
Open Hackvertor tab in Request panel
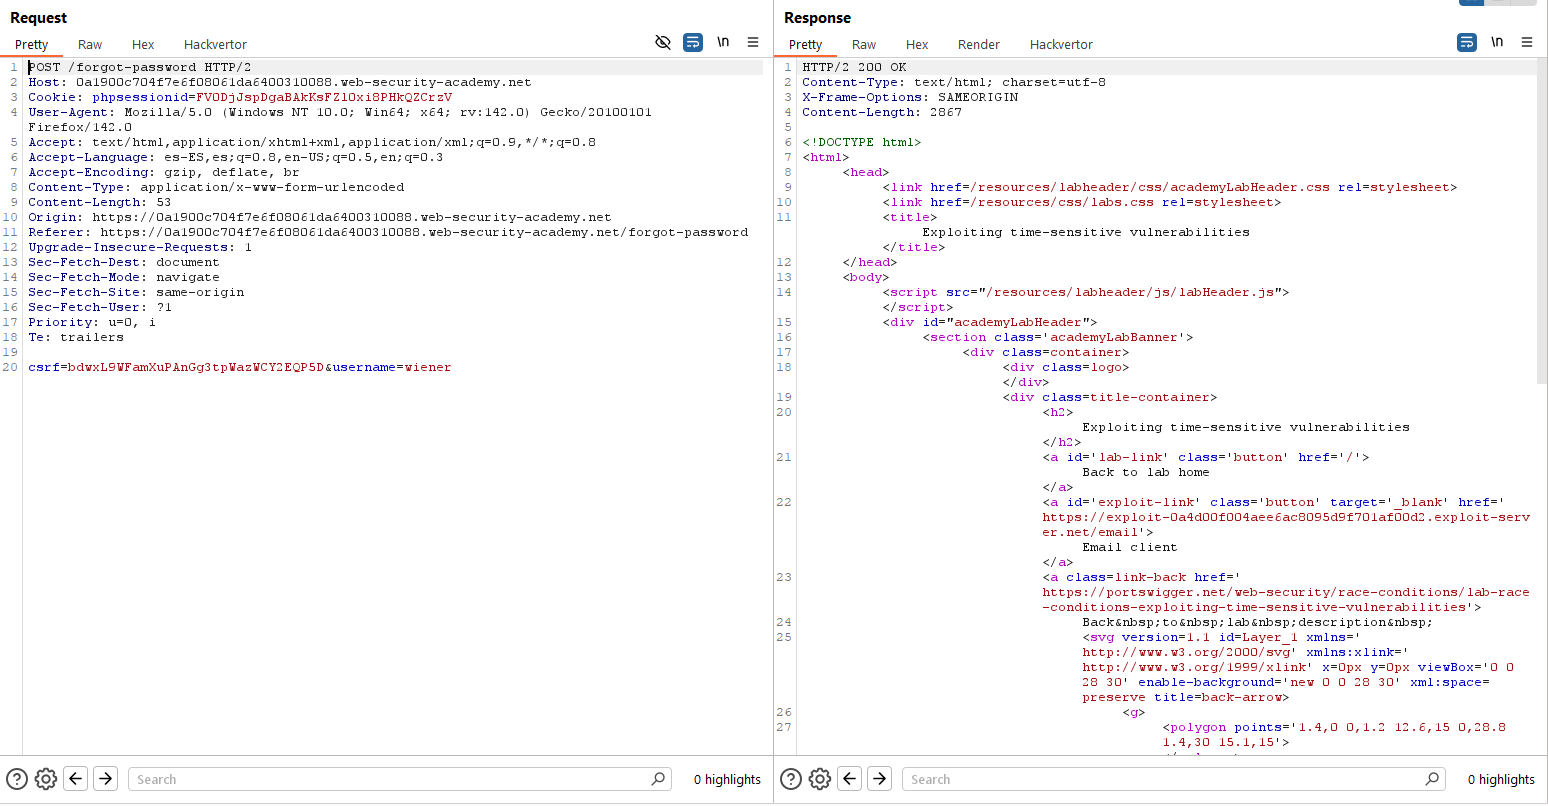tap(215, 44)
